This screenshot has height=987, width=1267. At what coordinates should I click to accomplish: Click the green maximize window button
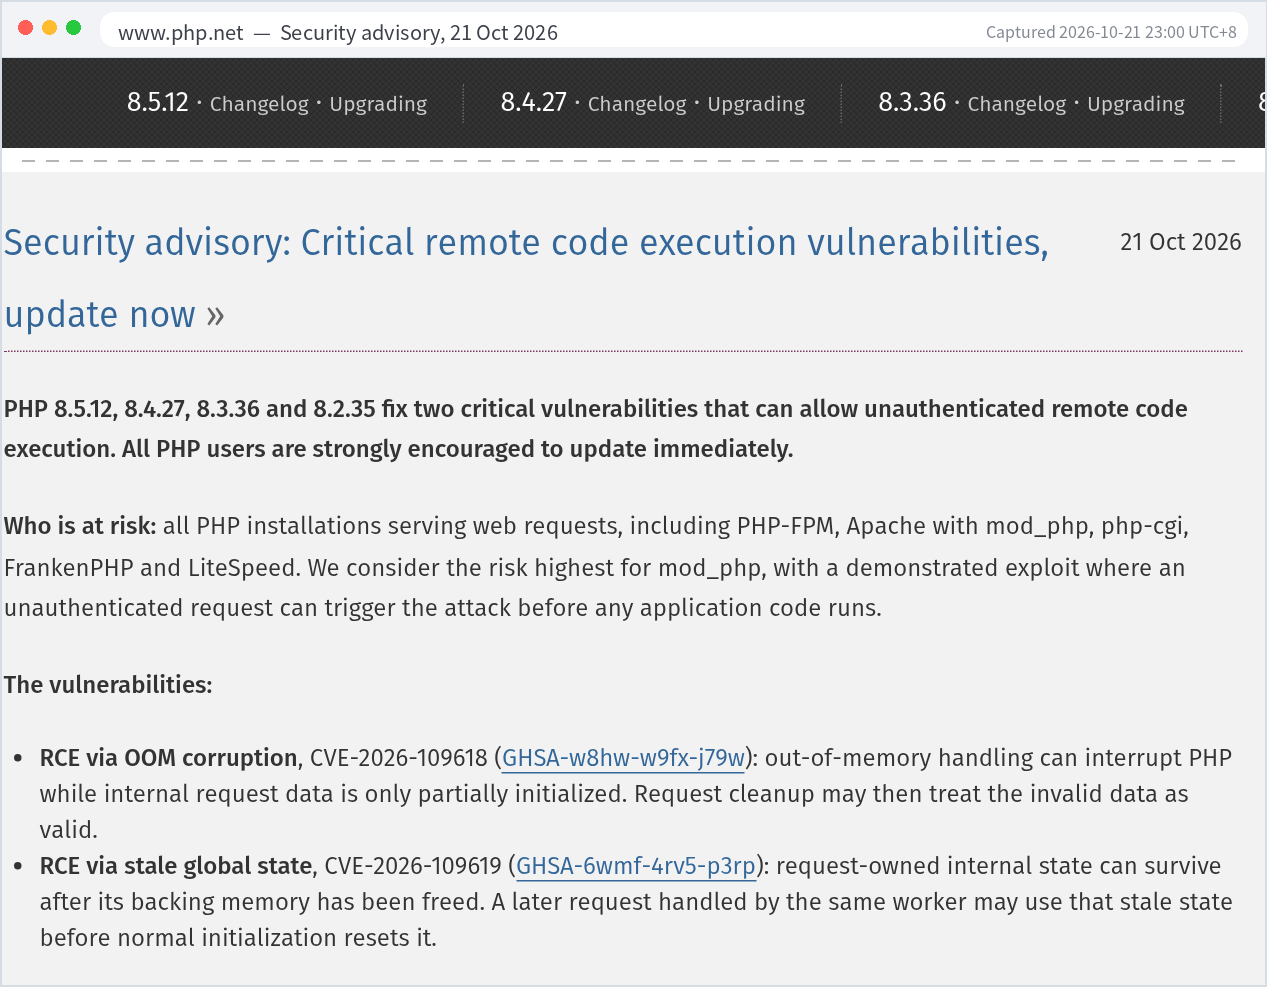point(73,28)
